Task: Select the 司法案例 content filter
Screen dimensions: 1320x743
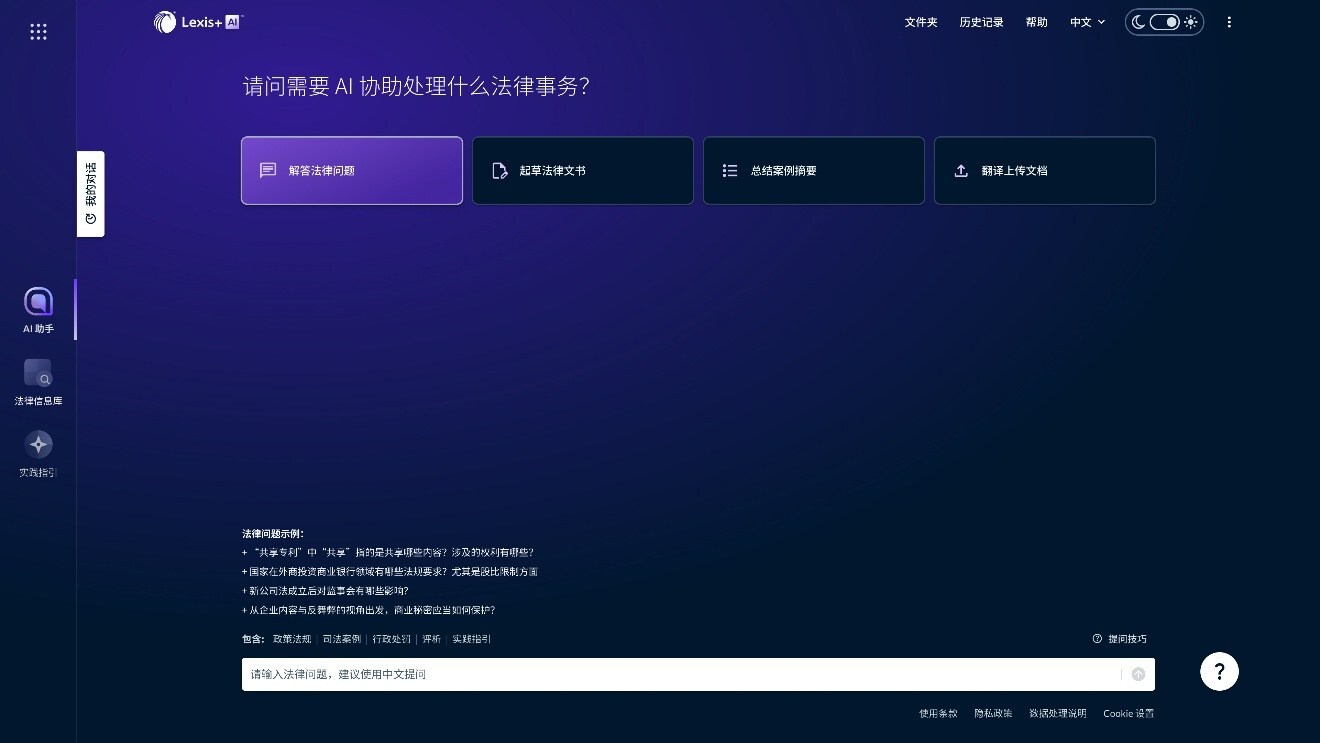Action: 341,638
